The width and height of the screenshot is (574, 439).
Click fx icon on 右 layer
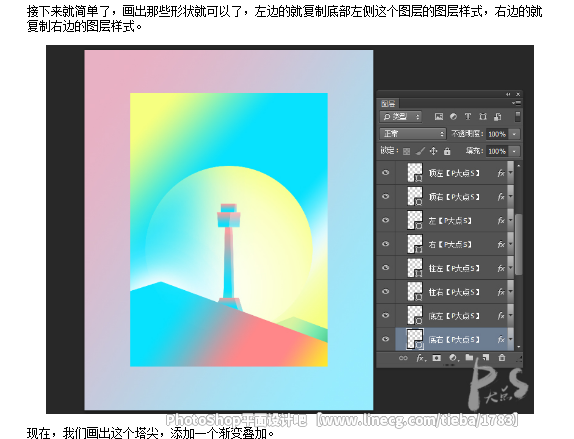[501, 245]
